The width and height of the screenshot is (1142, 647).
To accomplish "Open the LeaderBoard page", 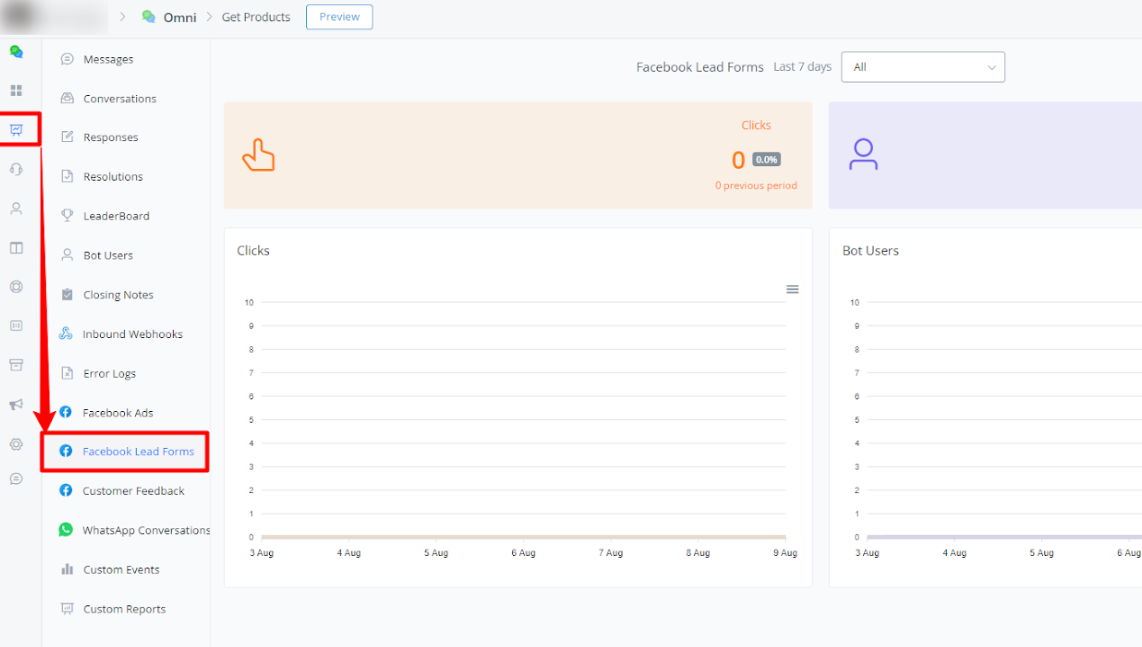I will pos(116,216).
